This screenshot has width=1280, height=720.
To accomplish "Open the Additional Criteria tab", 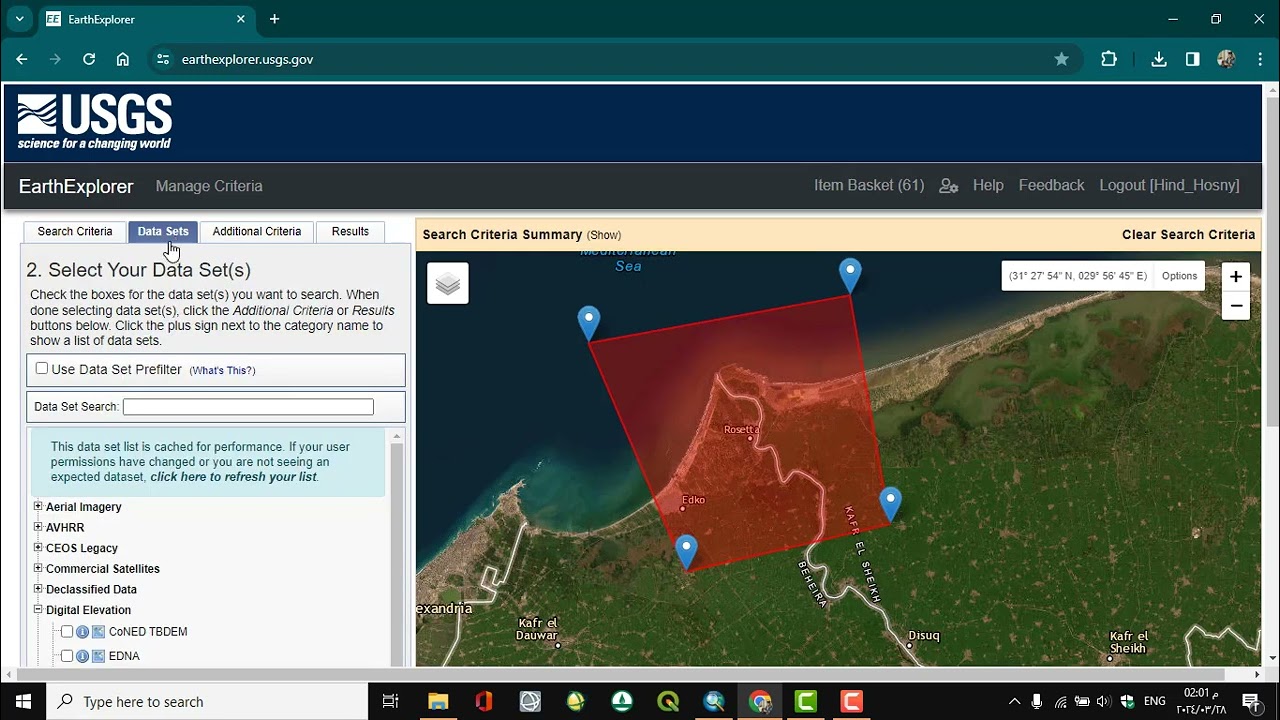I will [256, 232].
